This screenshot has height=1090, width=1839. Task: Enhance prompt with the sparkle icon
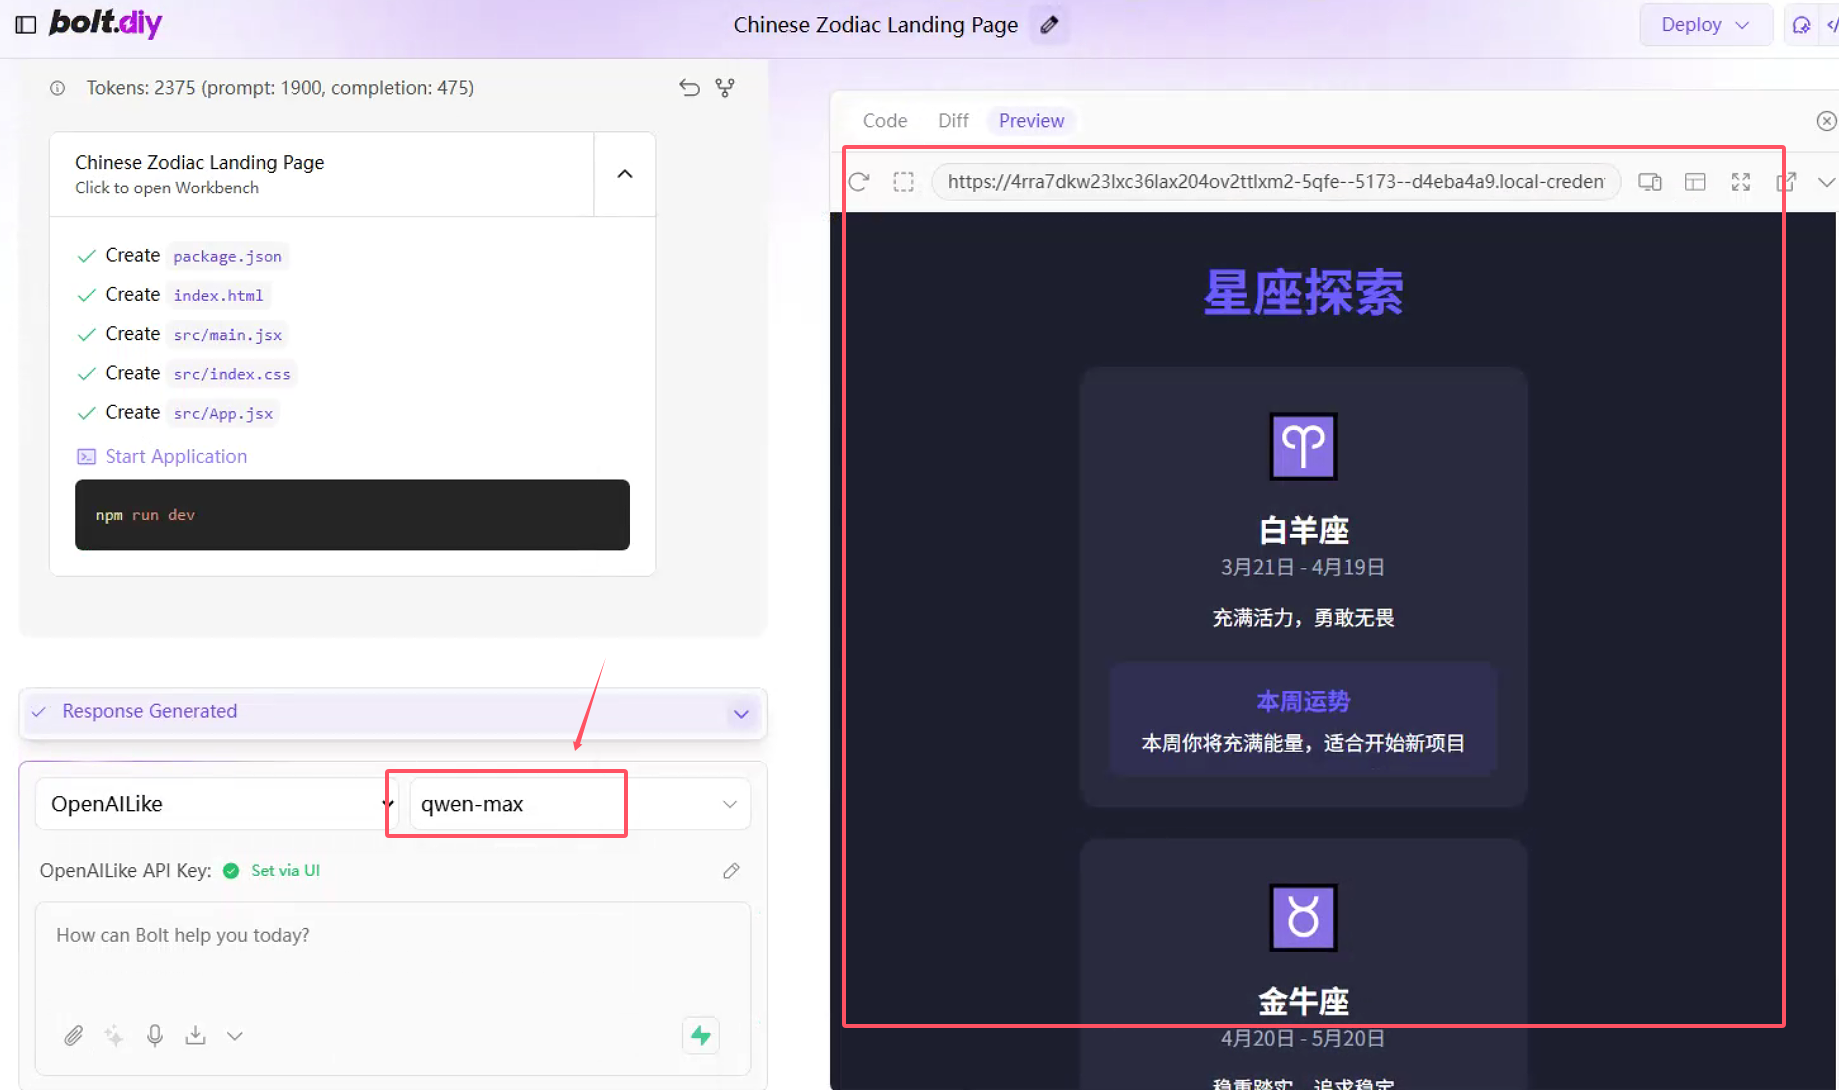pos(114,1035)
